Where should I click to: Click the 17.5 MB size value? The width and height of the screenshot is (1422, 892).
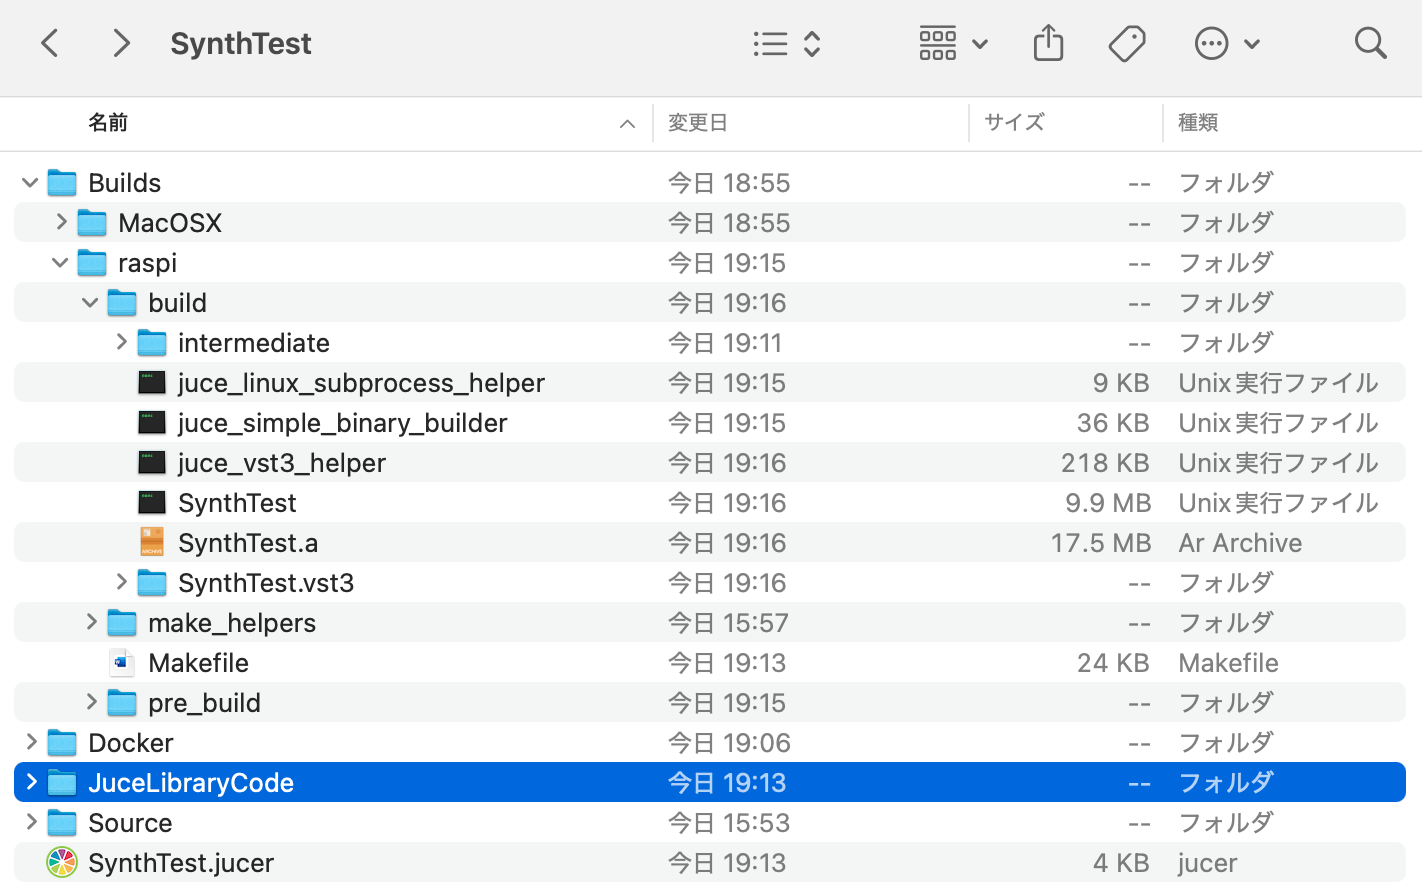1101,543
